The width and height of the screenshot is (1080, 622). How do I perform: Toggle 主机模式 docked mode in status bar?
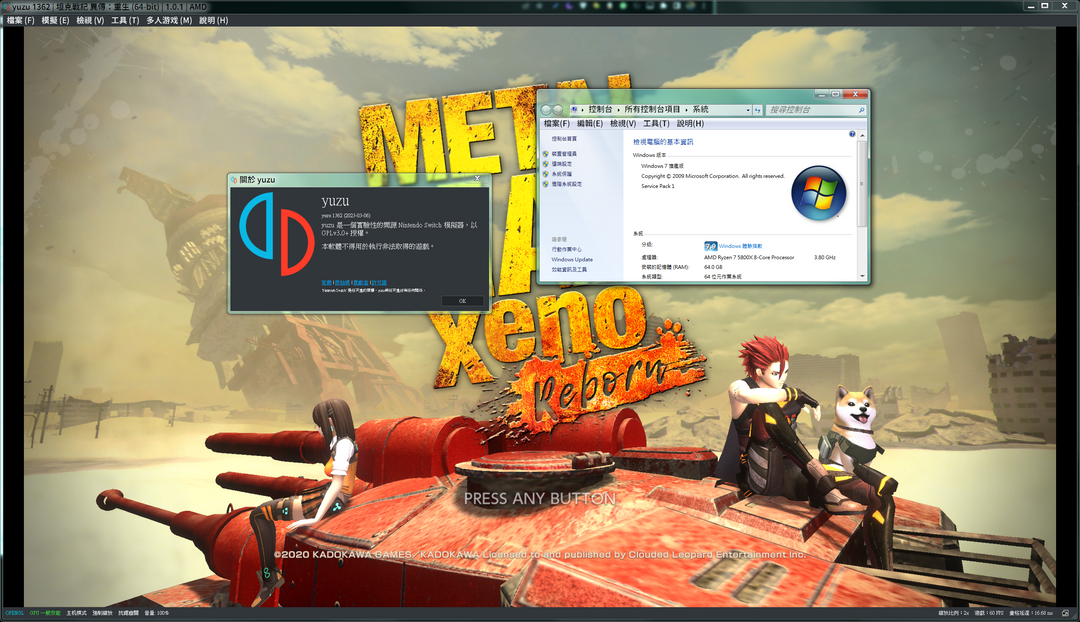coord(76,613)
